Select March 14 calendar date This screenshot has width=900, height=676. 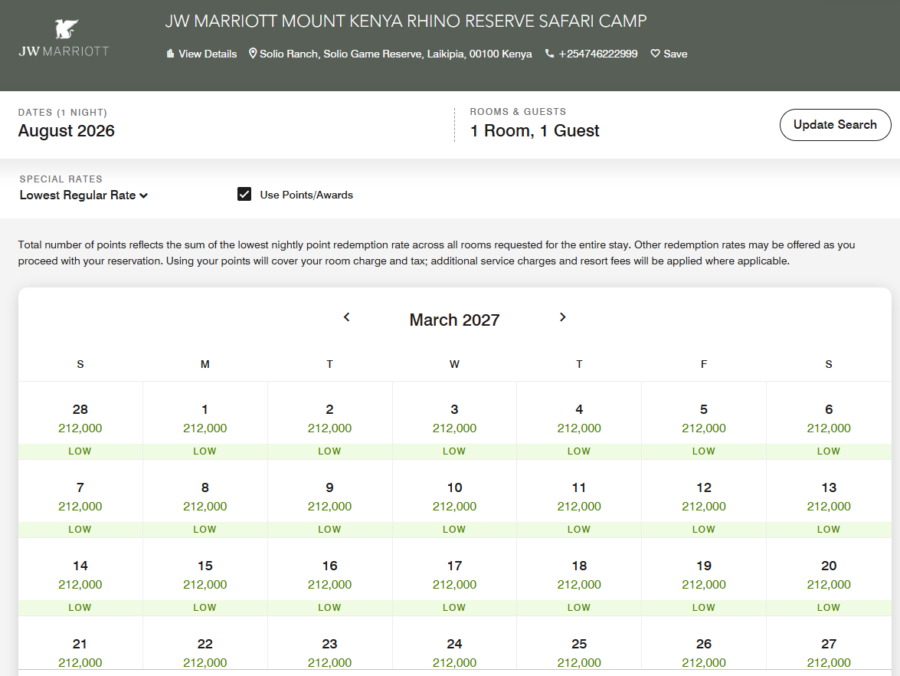click(80, 577)
